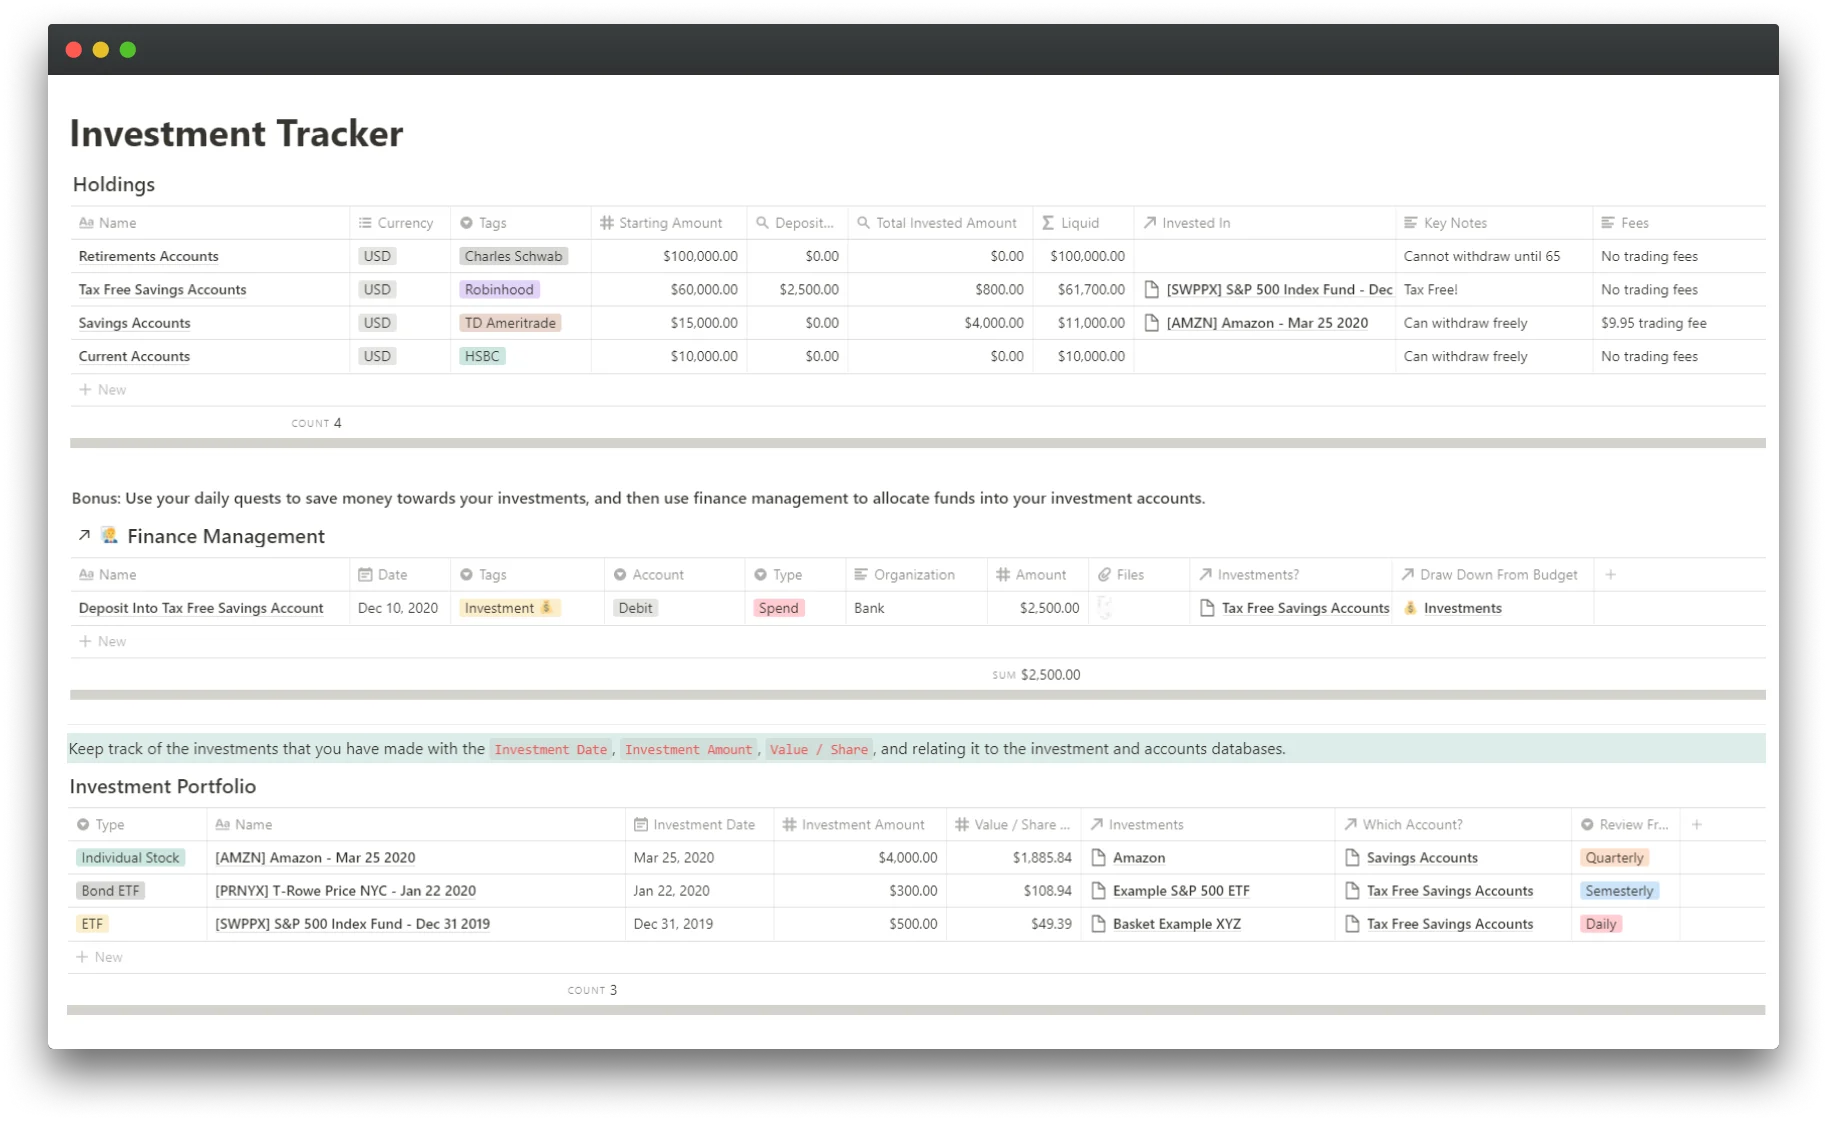
Task: Click the Quarterly review tag
Action: point(1614,857)
